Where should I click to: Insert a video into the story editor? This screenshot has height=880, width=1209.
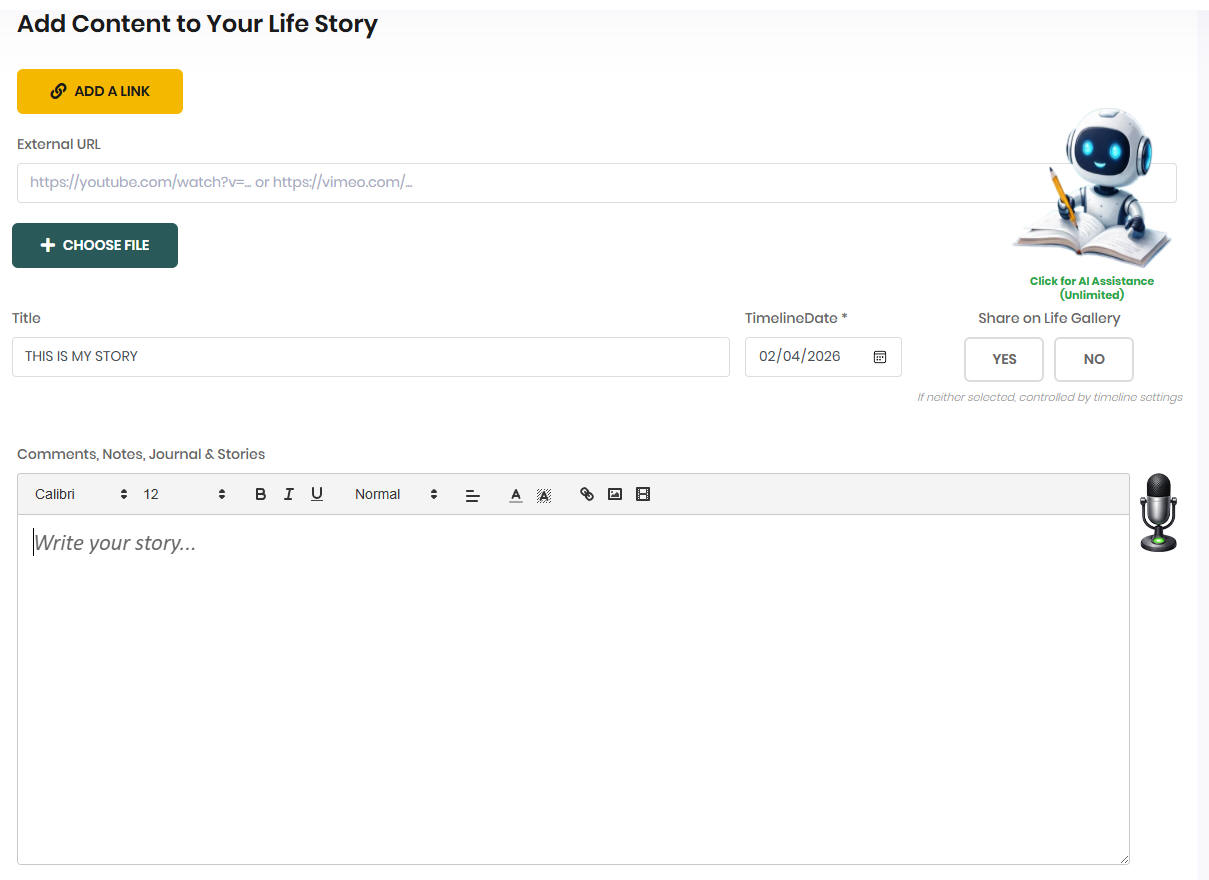point(642,493)
